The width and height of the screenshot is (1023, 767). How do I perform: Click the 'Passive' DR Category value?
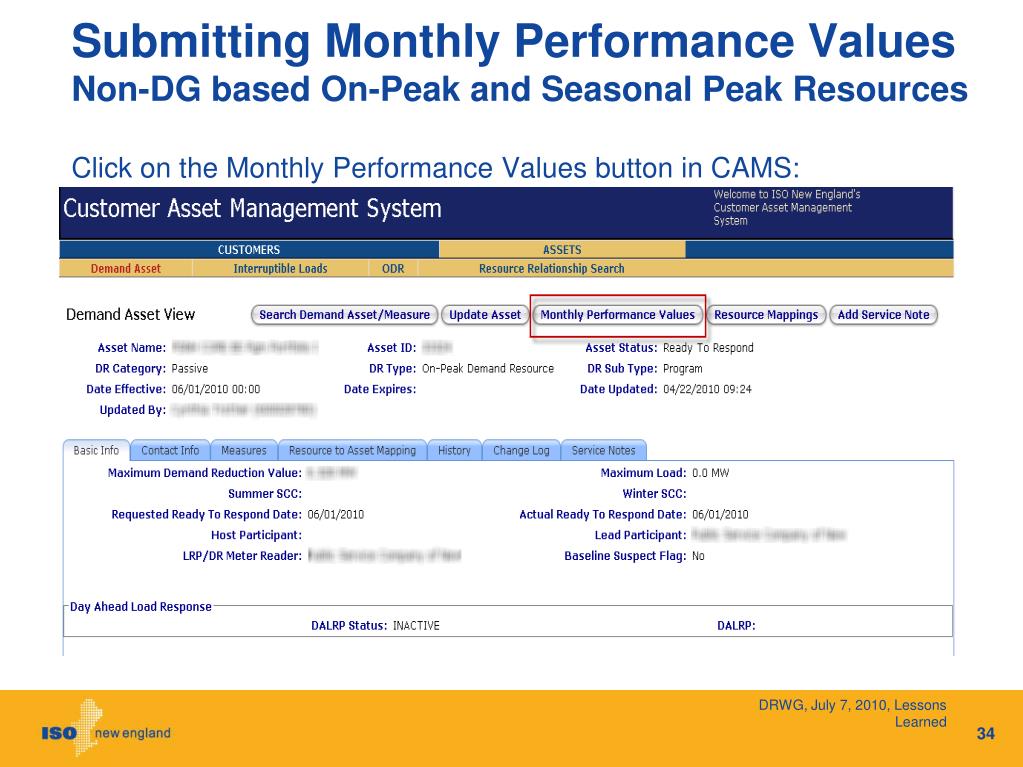click(x=190, y=368)
